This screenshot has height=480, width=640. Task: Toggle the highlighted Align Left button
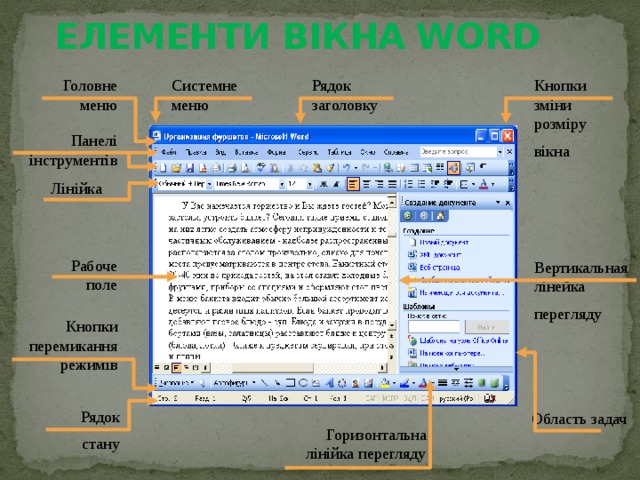pyautogui.click(x=353, y=184)
